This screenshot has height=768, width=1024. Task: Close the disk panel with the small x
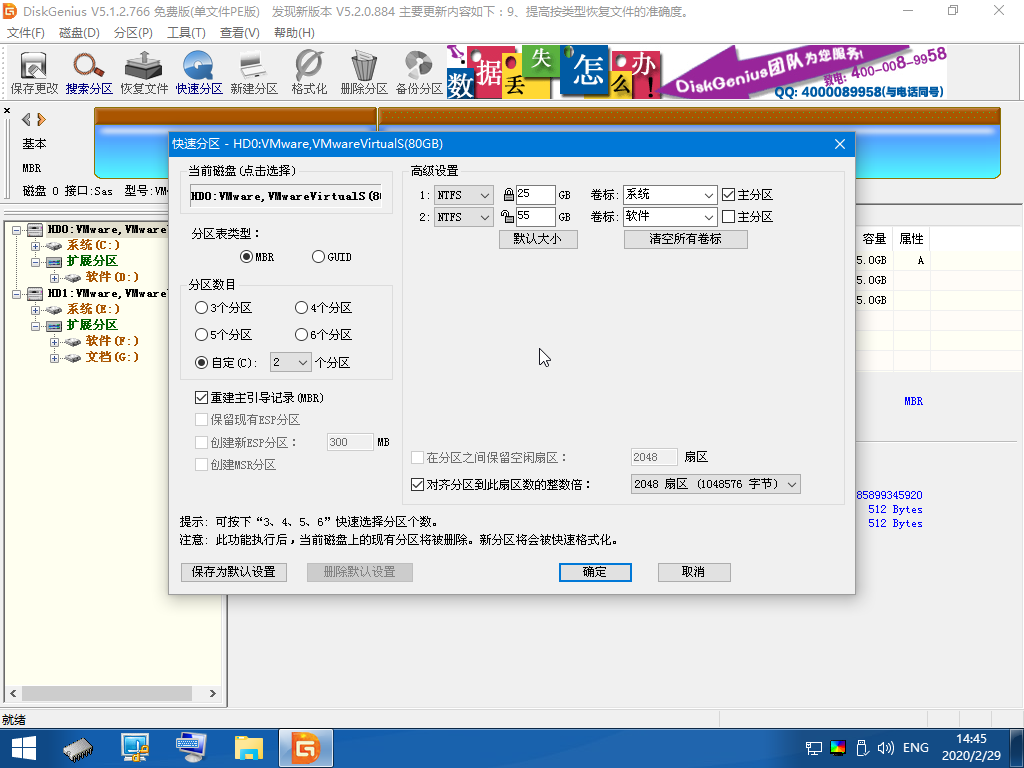coord(7,110)
